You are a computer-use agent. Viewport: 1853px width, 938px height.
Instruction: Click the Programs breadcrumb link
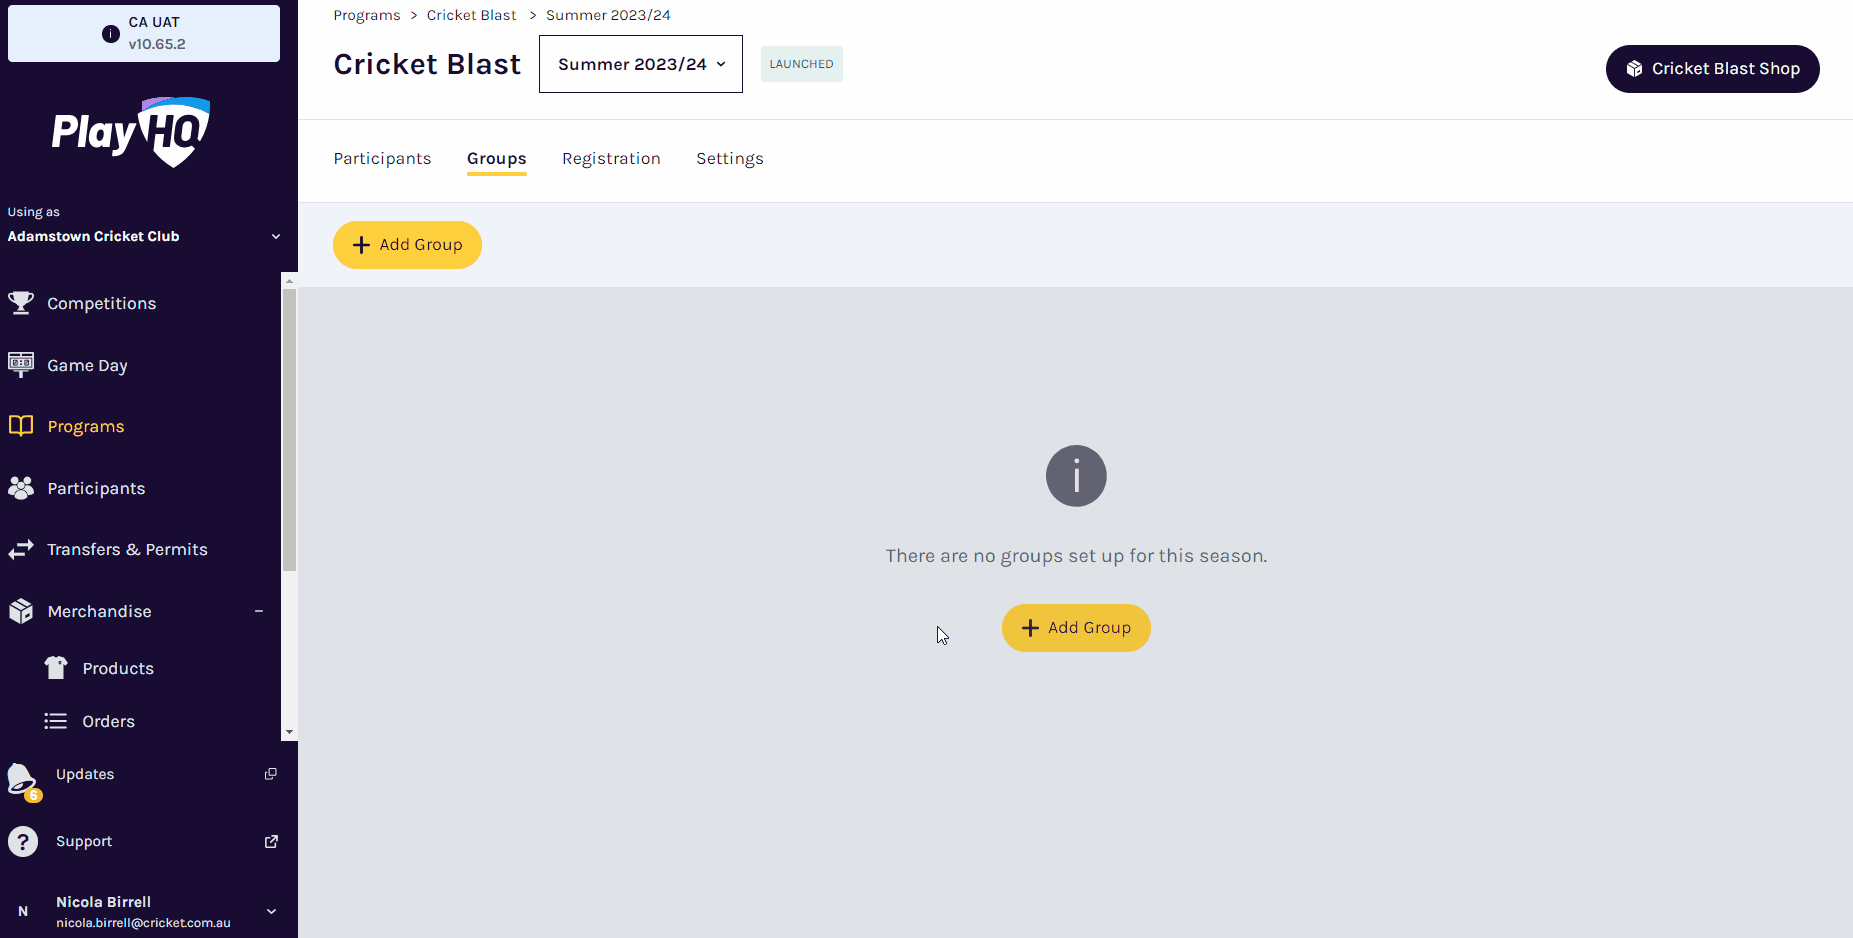[x=367, y=15]
